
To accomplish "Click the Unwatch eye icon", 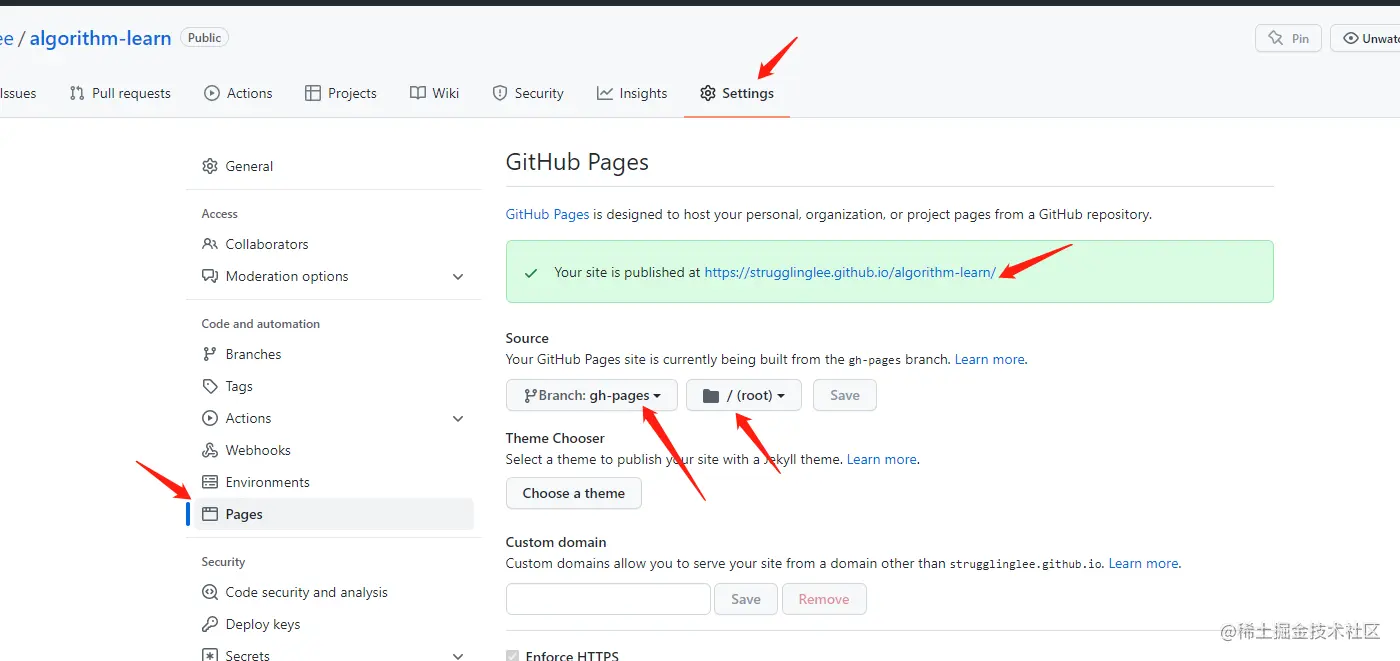I will tap(1351, 38).
